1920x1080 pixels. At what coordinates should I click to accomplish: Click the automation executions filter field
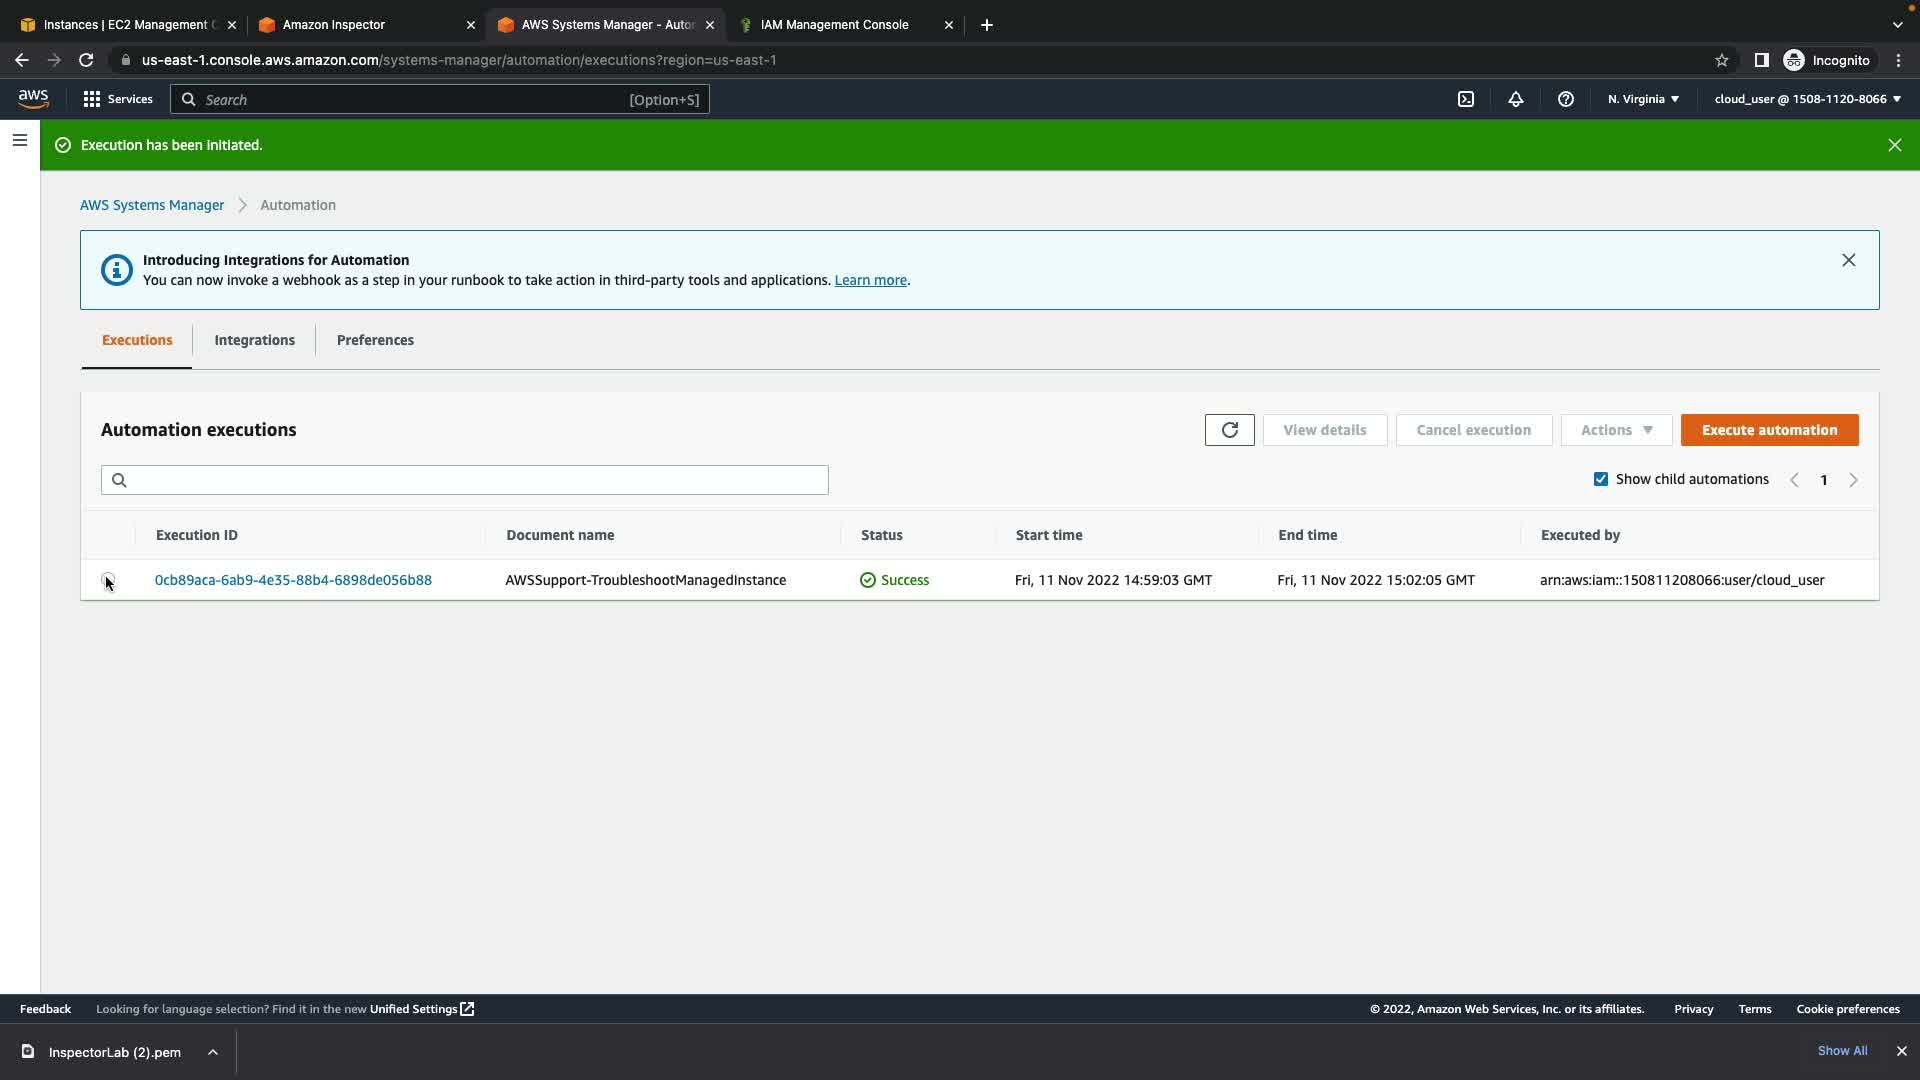pyautogui.click(x=465, y=480)
